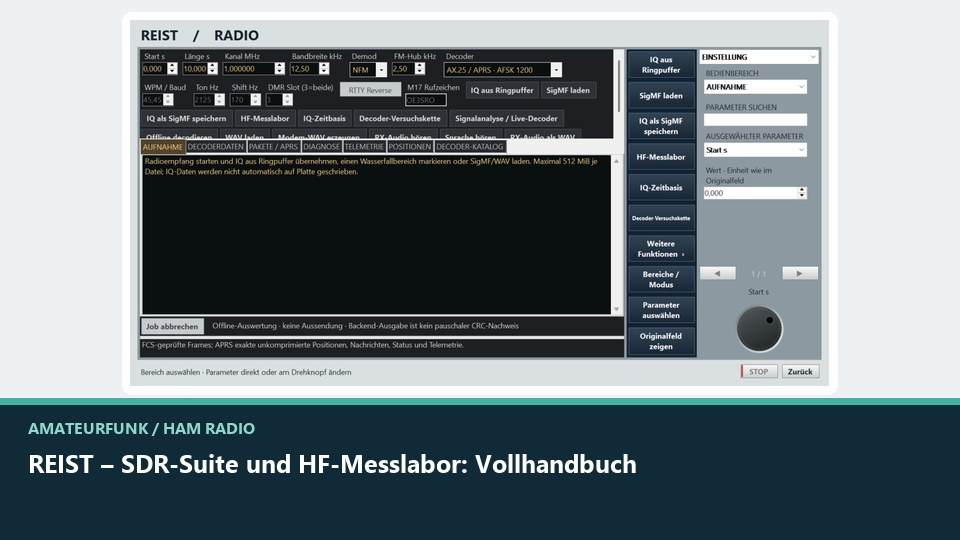Viewport: 960px width, 540px height.
Task: Click IQ als SigMF speichern side button
Action: [x=661, y=126]
